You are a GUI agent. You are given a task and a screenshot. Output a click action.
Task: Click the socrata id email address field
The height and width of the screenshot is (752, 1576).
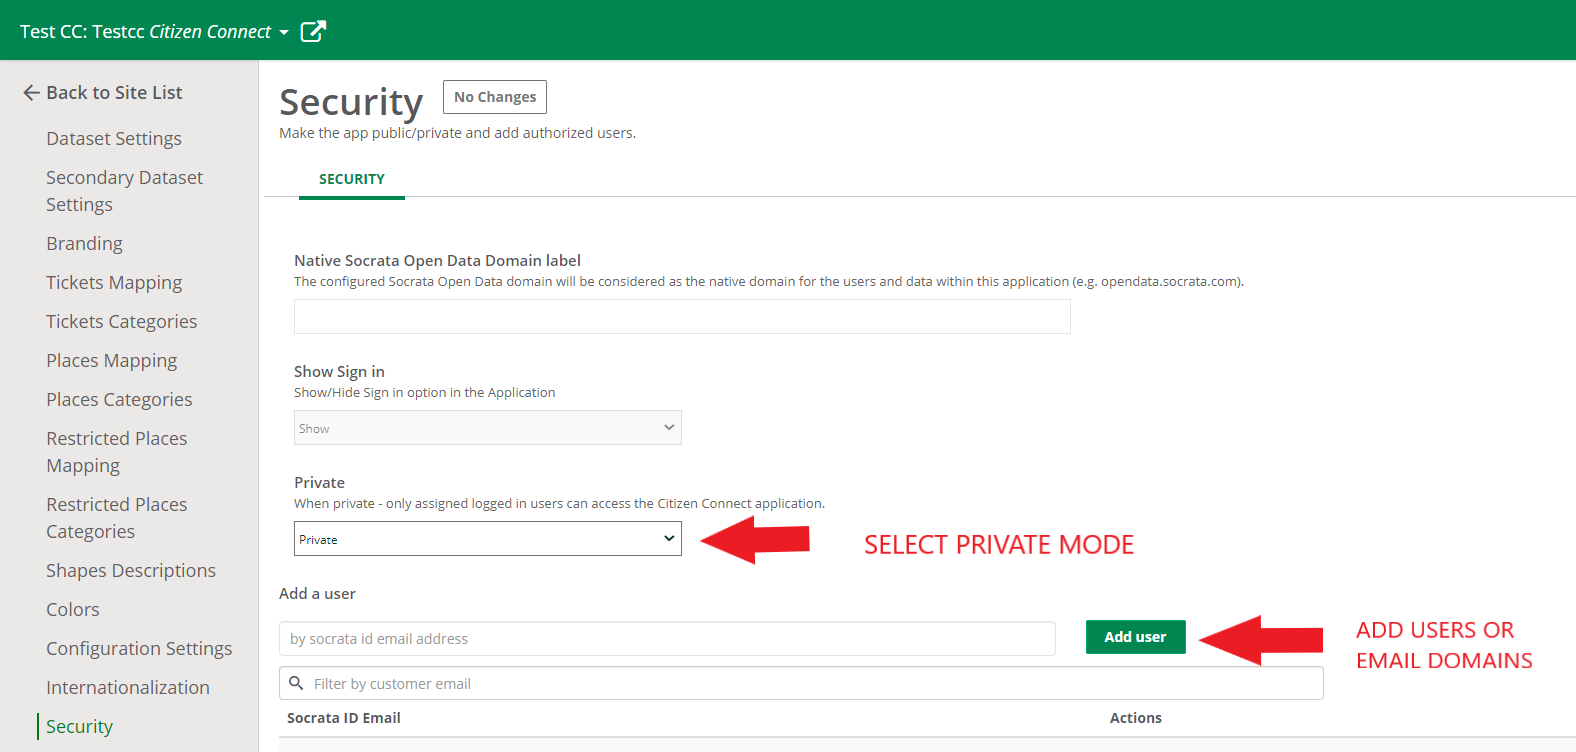pyautogui.click(x=667, y=639)
